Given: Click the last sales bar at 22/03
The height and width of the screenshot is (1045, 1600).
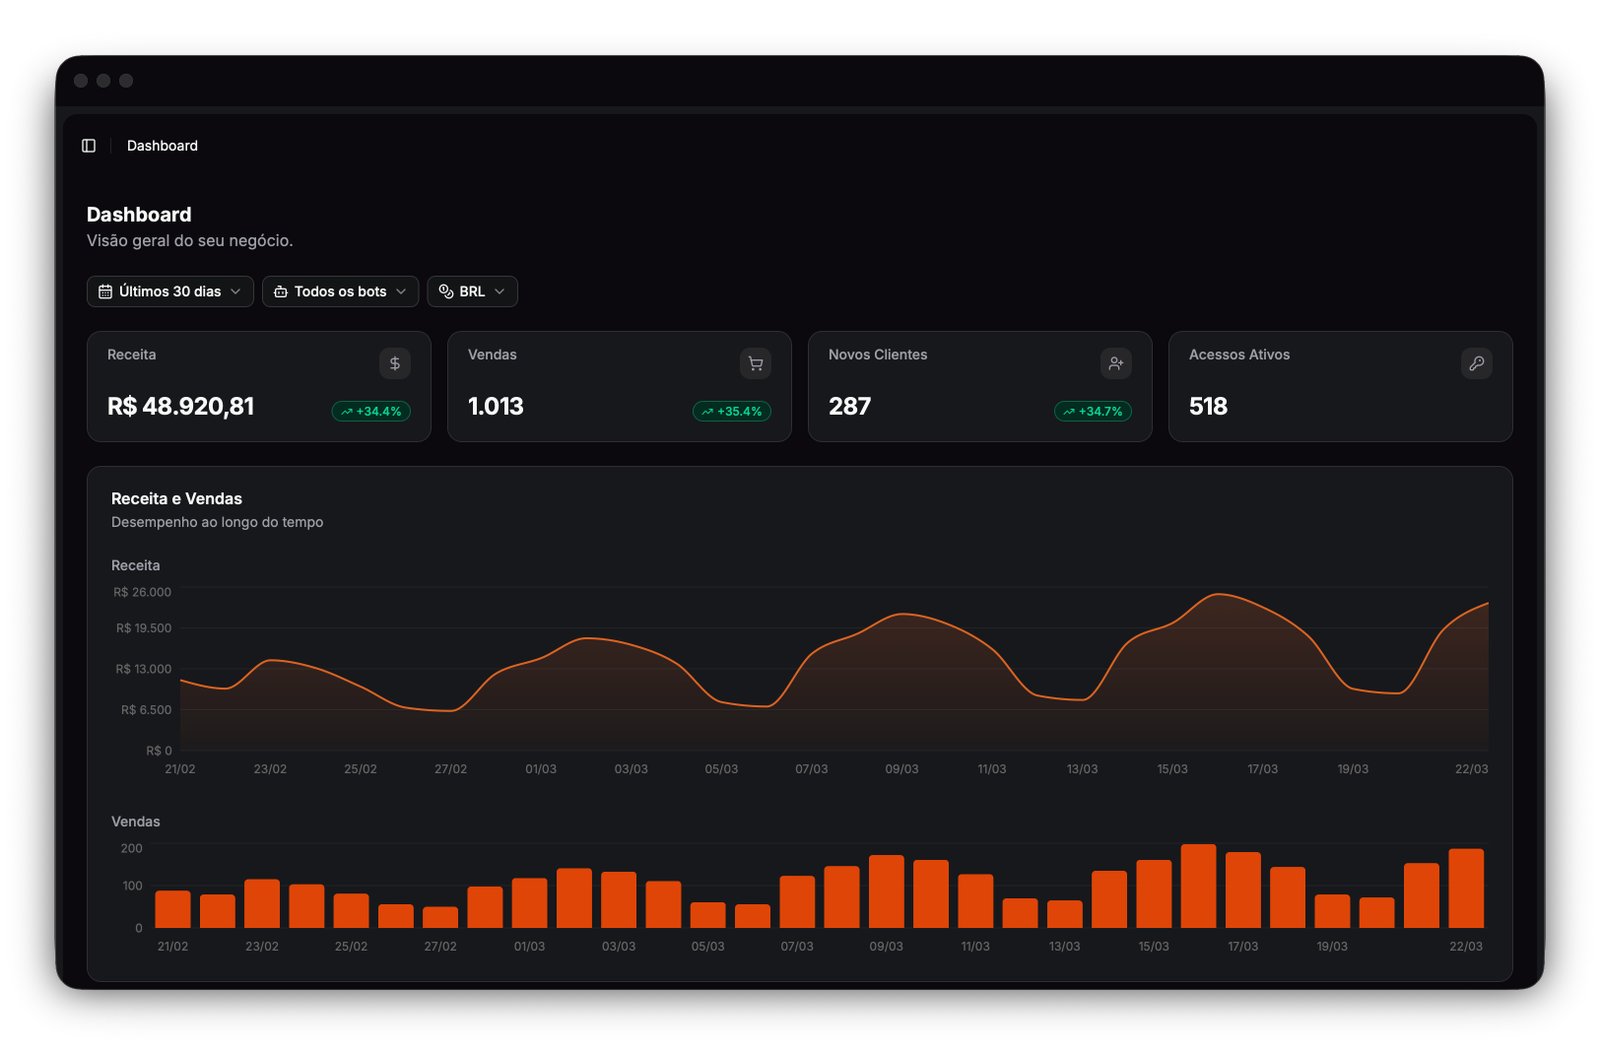Looking at the screenshot, I should [x=1466, y=888].
